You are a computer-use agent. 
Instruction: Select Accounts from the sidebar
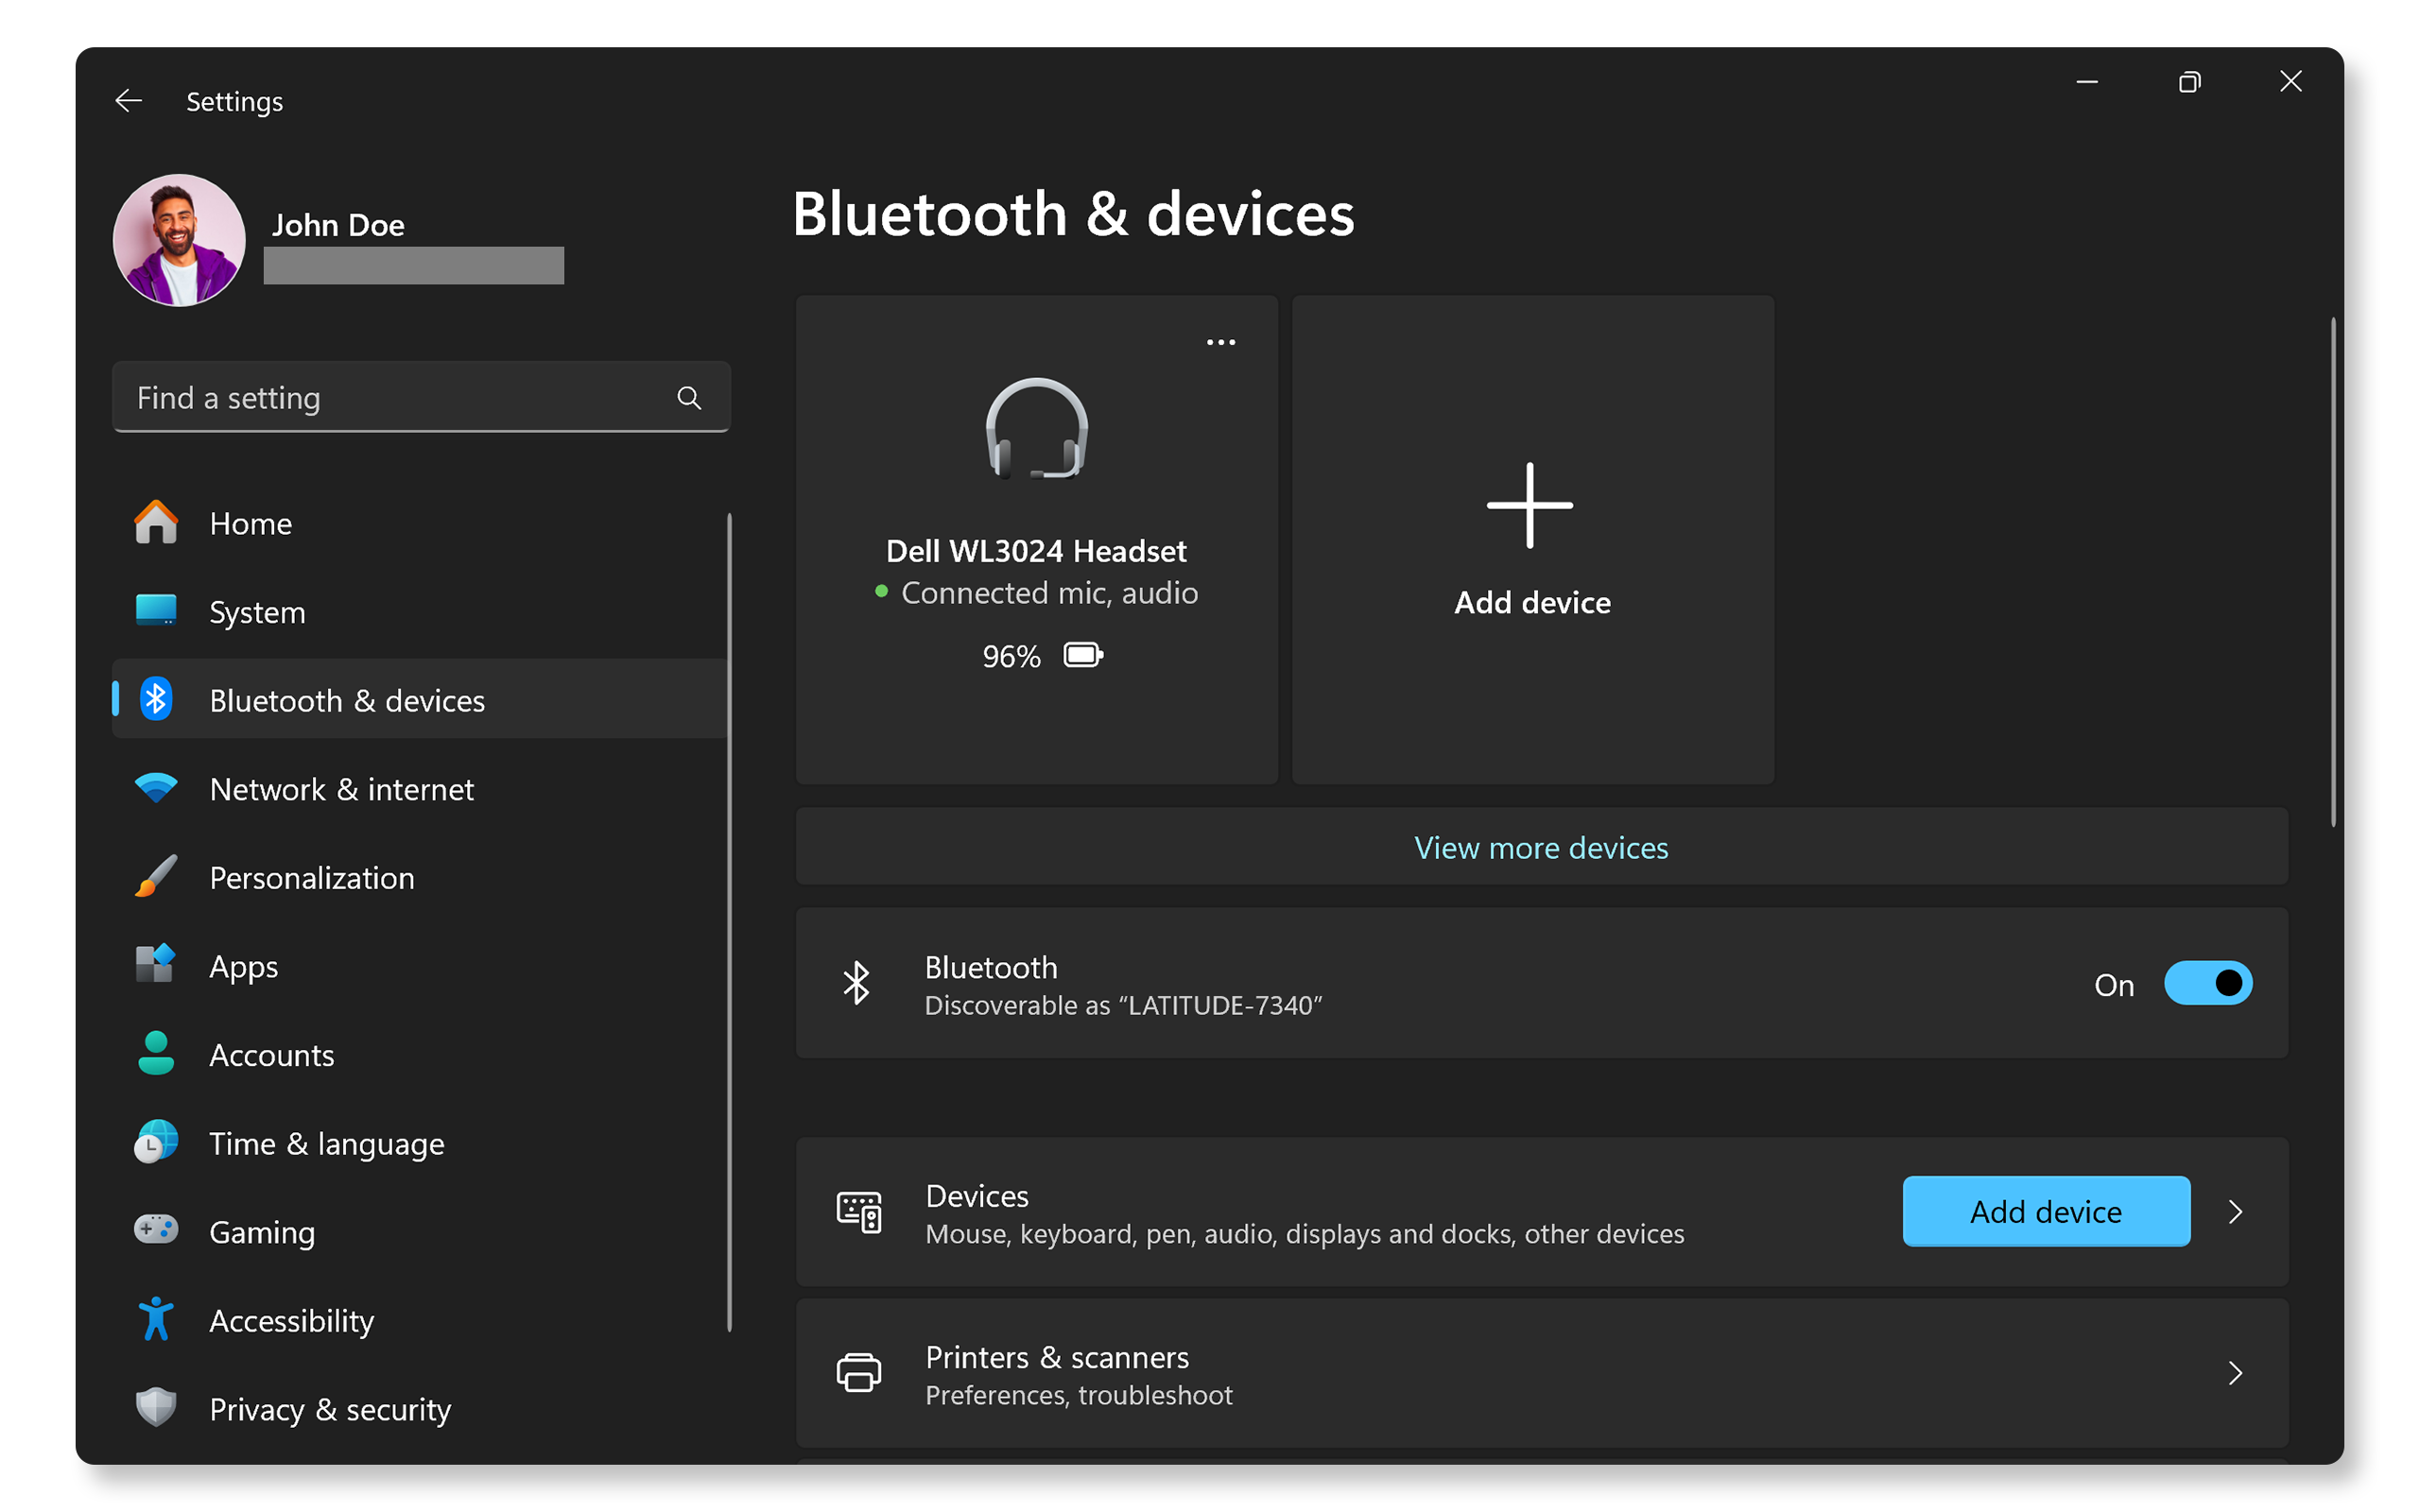[x=270, y=1054]
